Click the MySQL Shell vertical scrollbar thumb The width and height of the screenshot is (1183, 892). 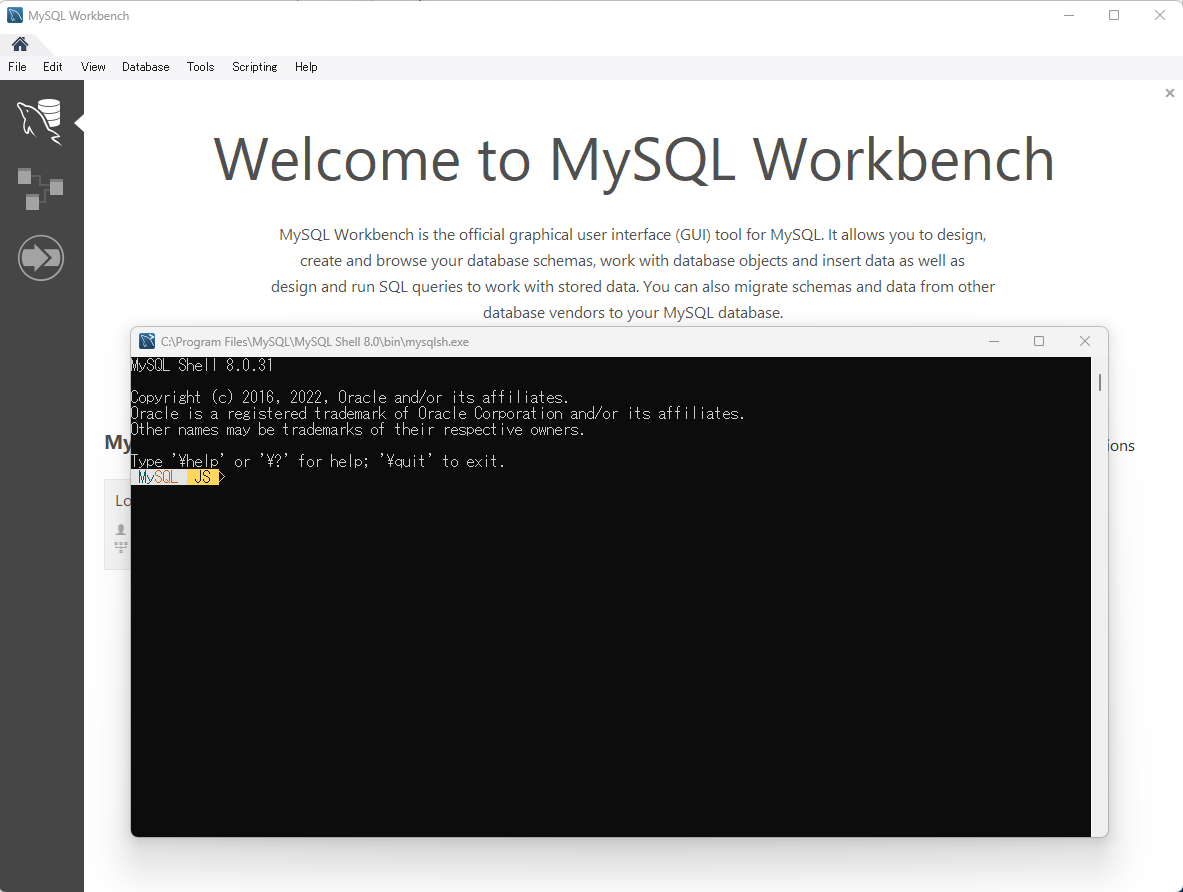pos(1100,383)
